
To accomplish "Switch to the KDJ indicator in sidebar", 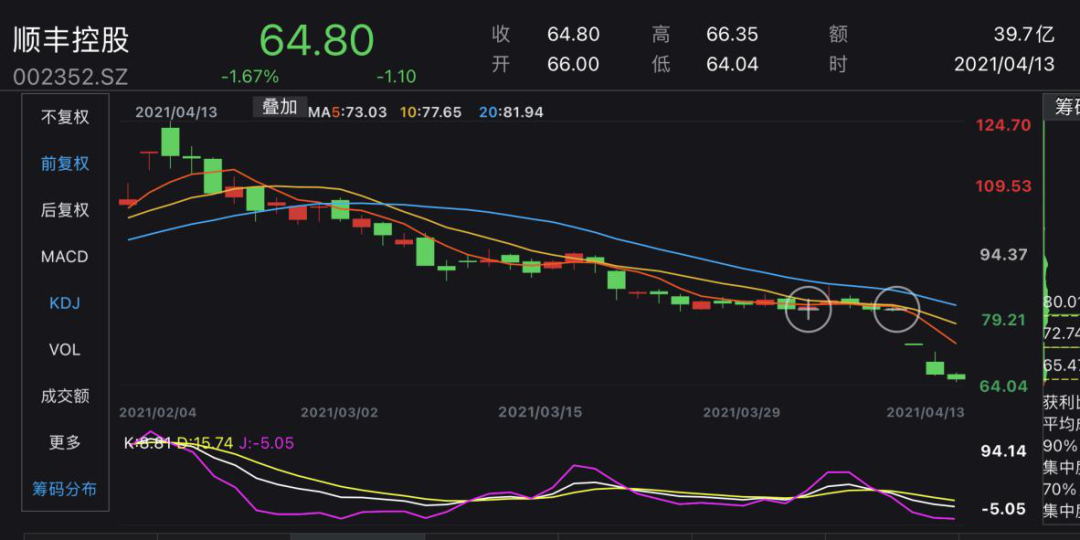I will [65, 303].
